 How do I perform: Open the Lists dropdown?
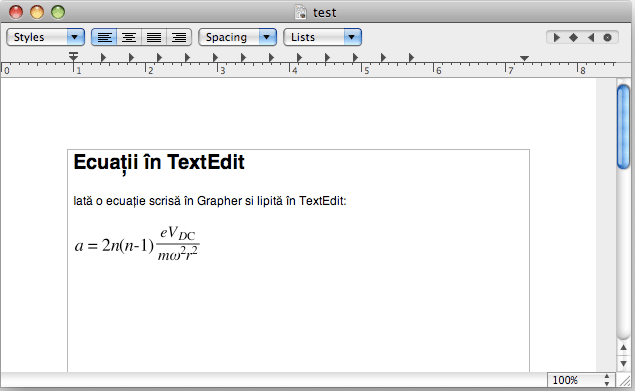322,37
